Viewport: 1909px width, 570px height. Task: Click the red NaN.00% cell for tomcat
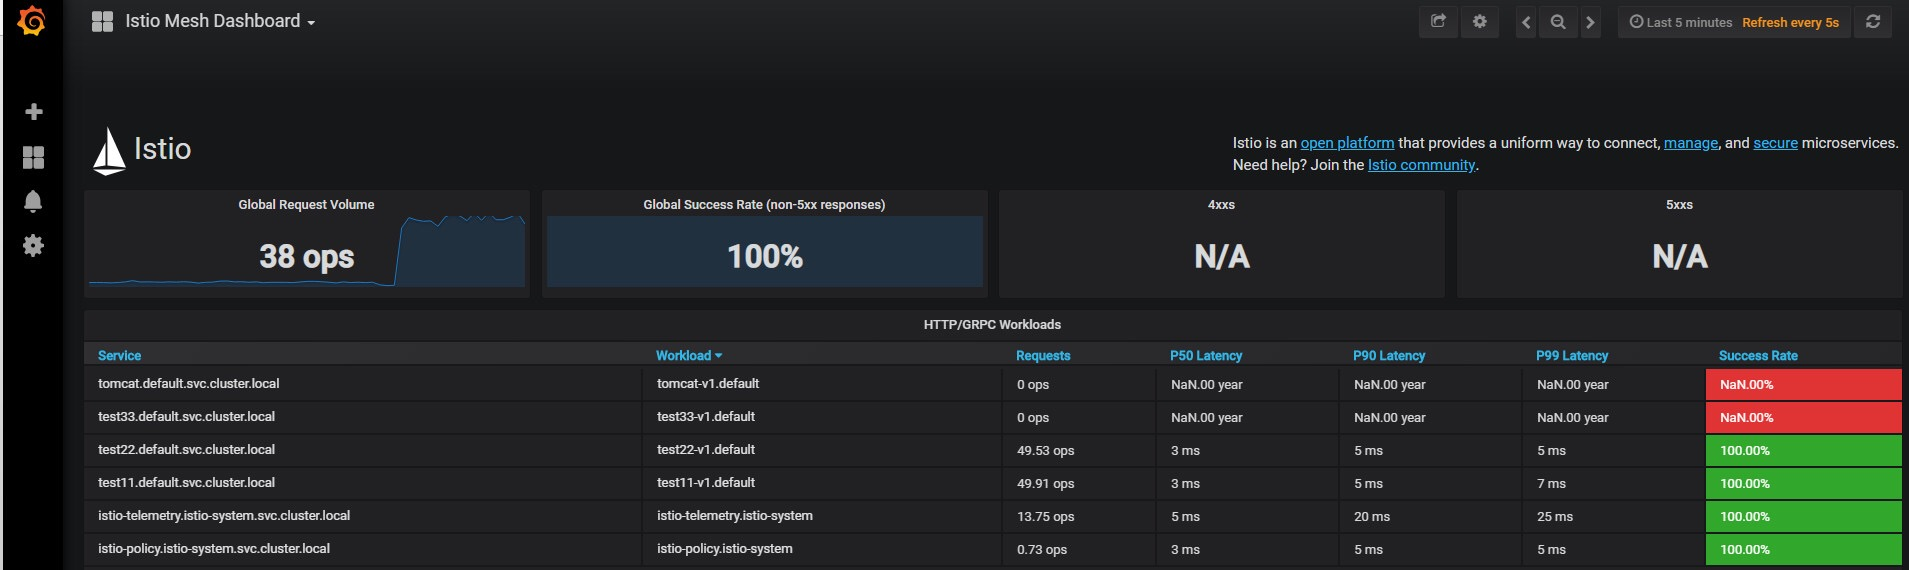[1803, 385]
